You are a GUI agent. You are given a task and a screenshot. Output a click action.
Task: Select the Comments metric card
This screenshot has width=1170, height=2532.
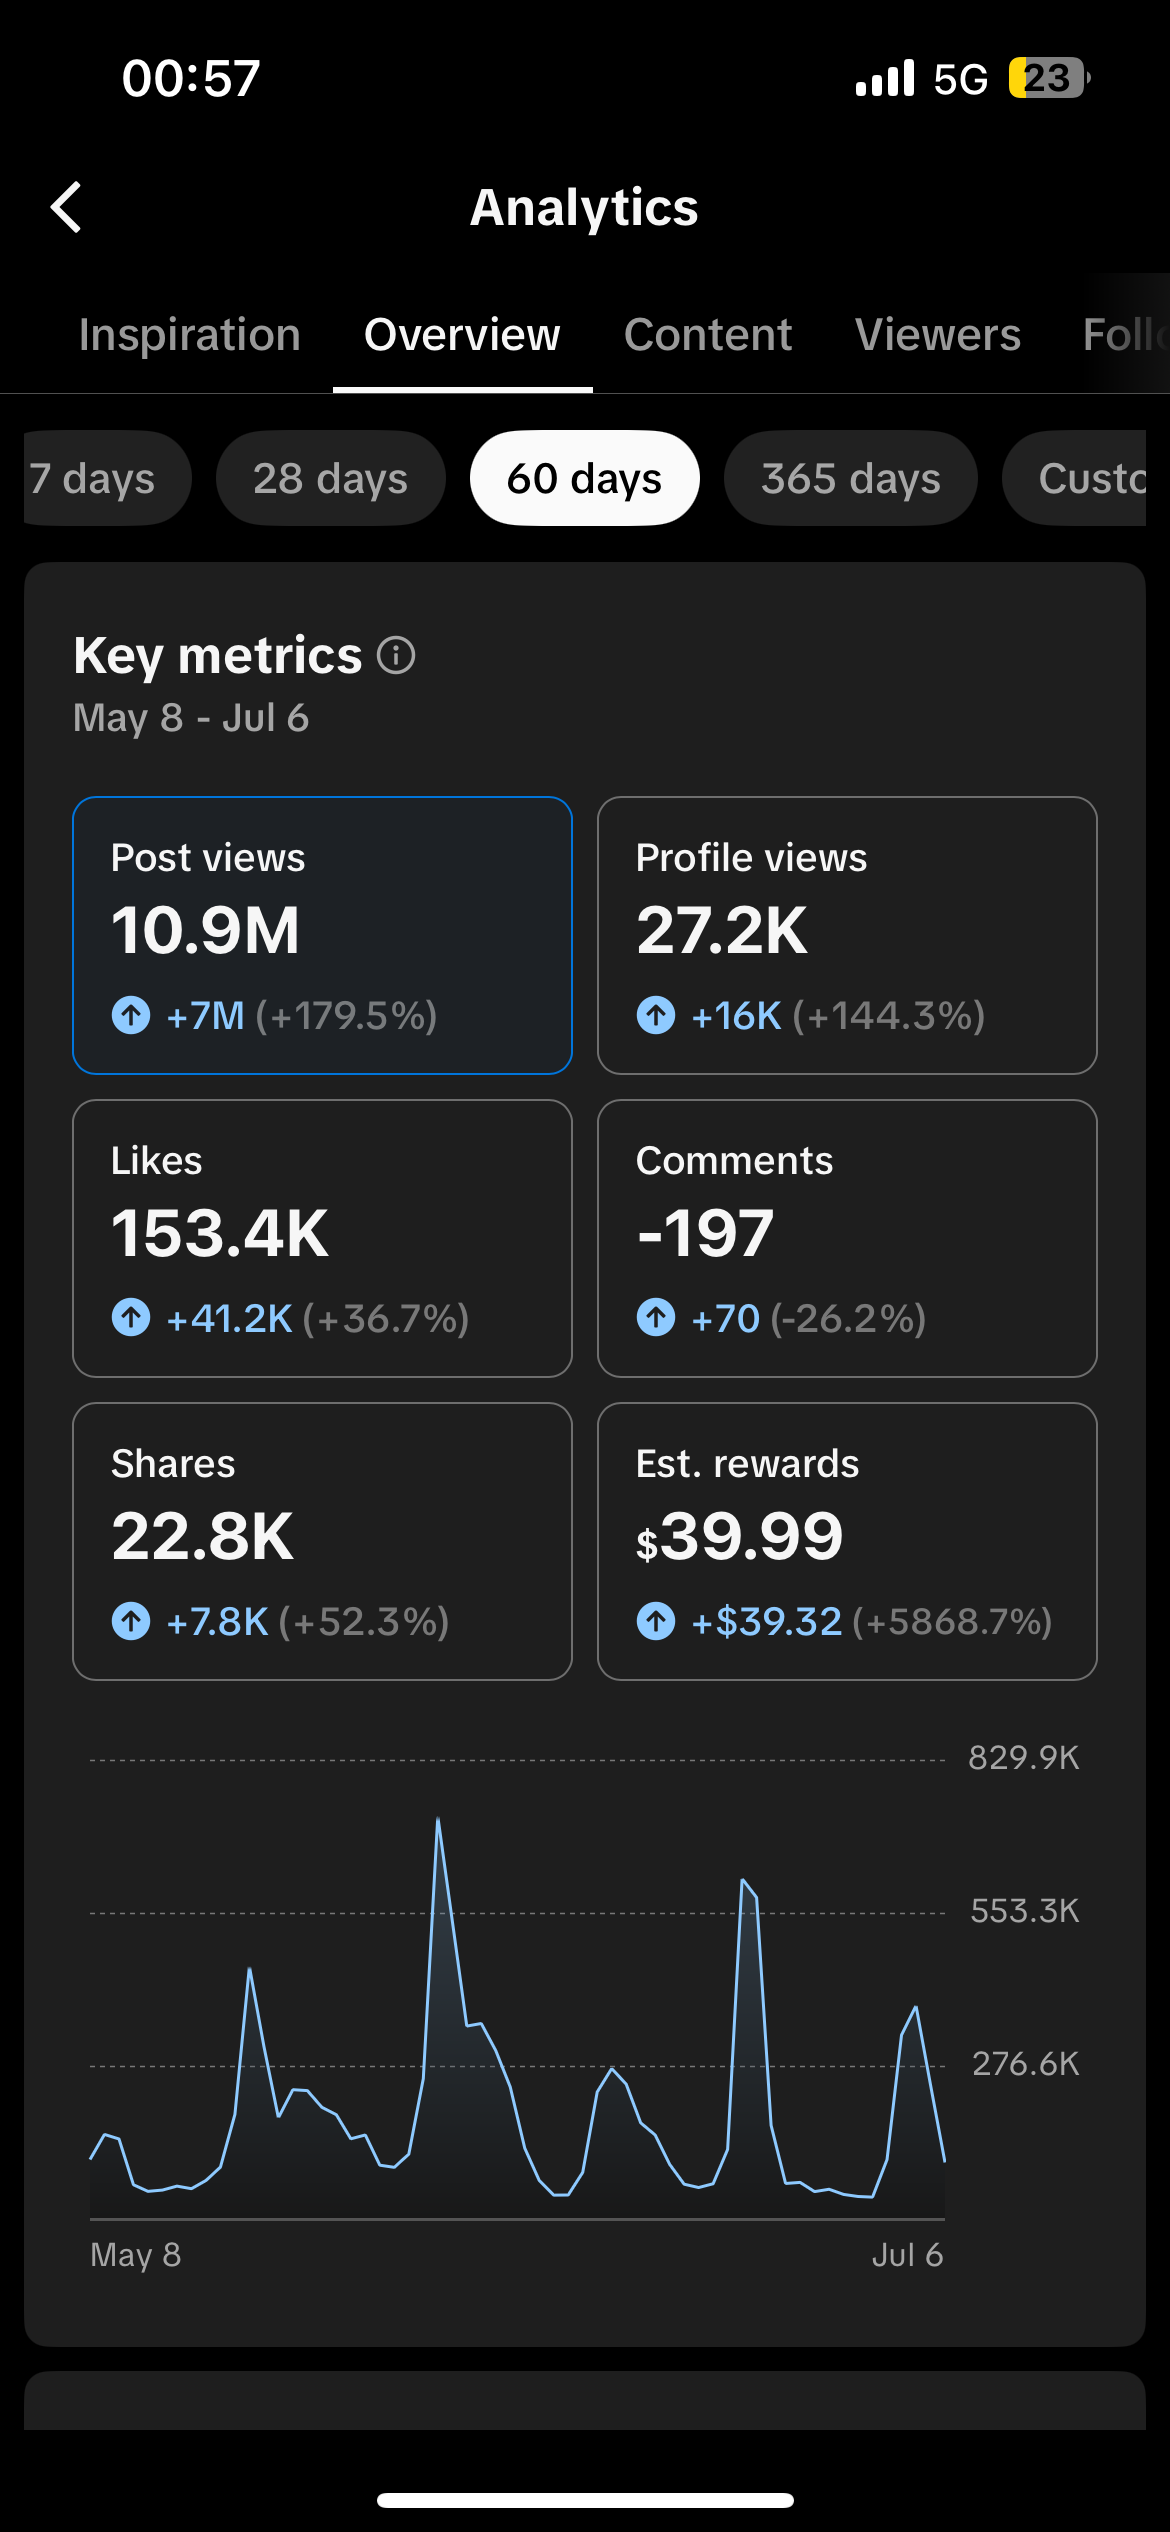(x=847, y=1238)
